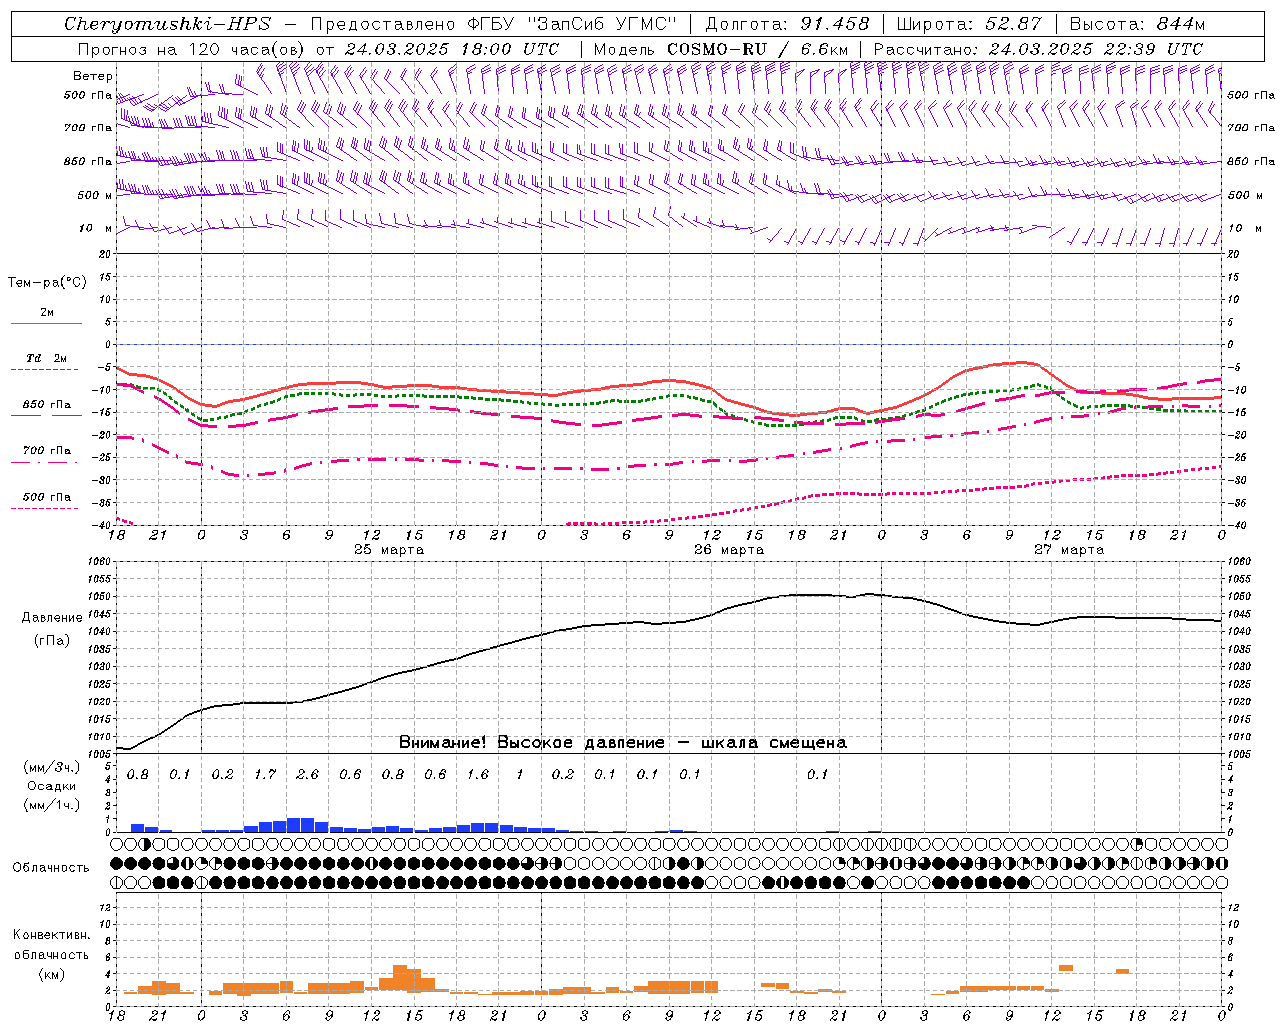Screen dimensions: 1280x1024
Task: Click the Ветер panel label
Action: point(92,76)
